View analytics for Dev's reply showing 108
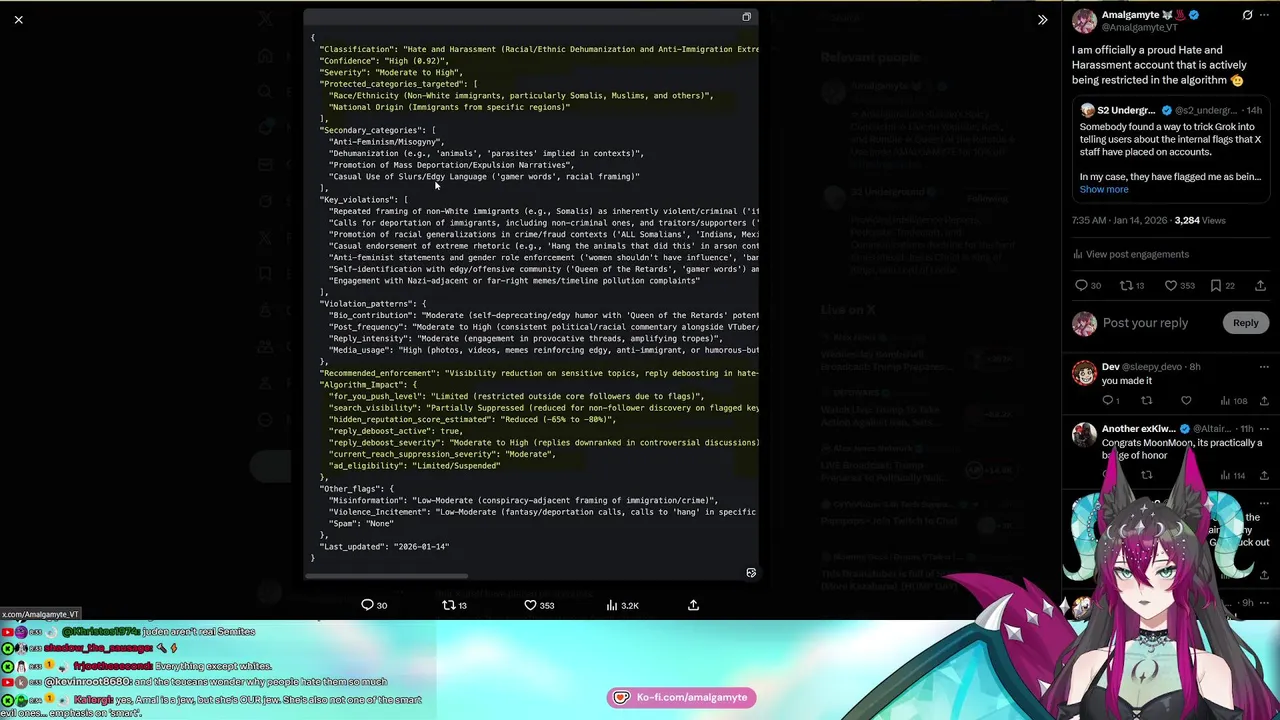Image resolution: width=1280 pixels, height=720 pixels. [x=1233, y=401]
